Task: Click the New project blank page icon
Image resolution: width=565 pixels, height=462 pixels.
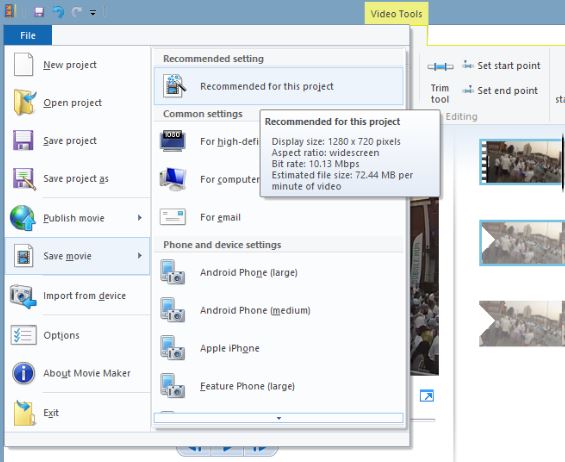Action: [23, 65]
